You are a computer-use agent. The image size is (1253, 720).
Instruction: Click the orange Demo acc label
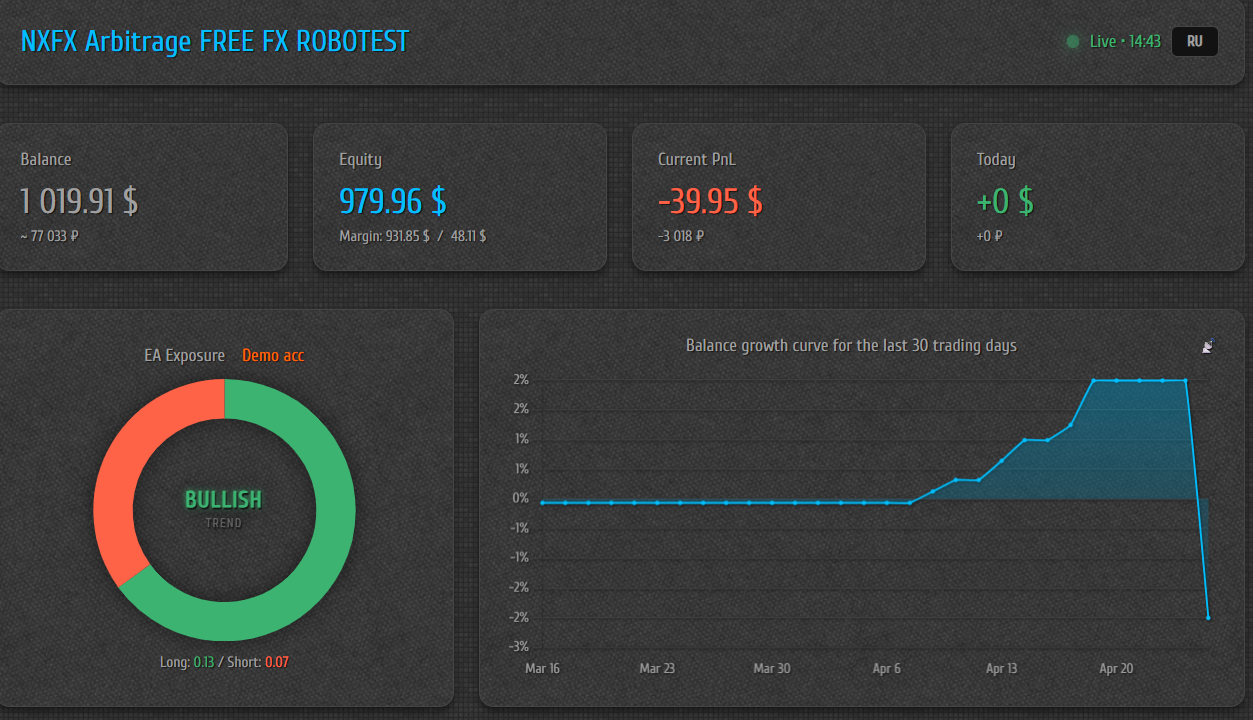(273, 356)
